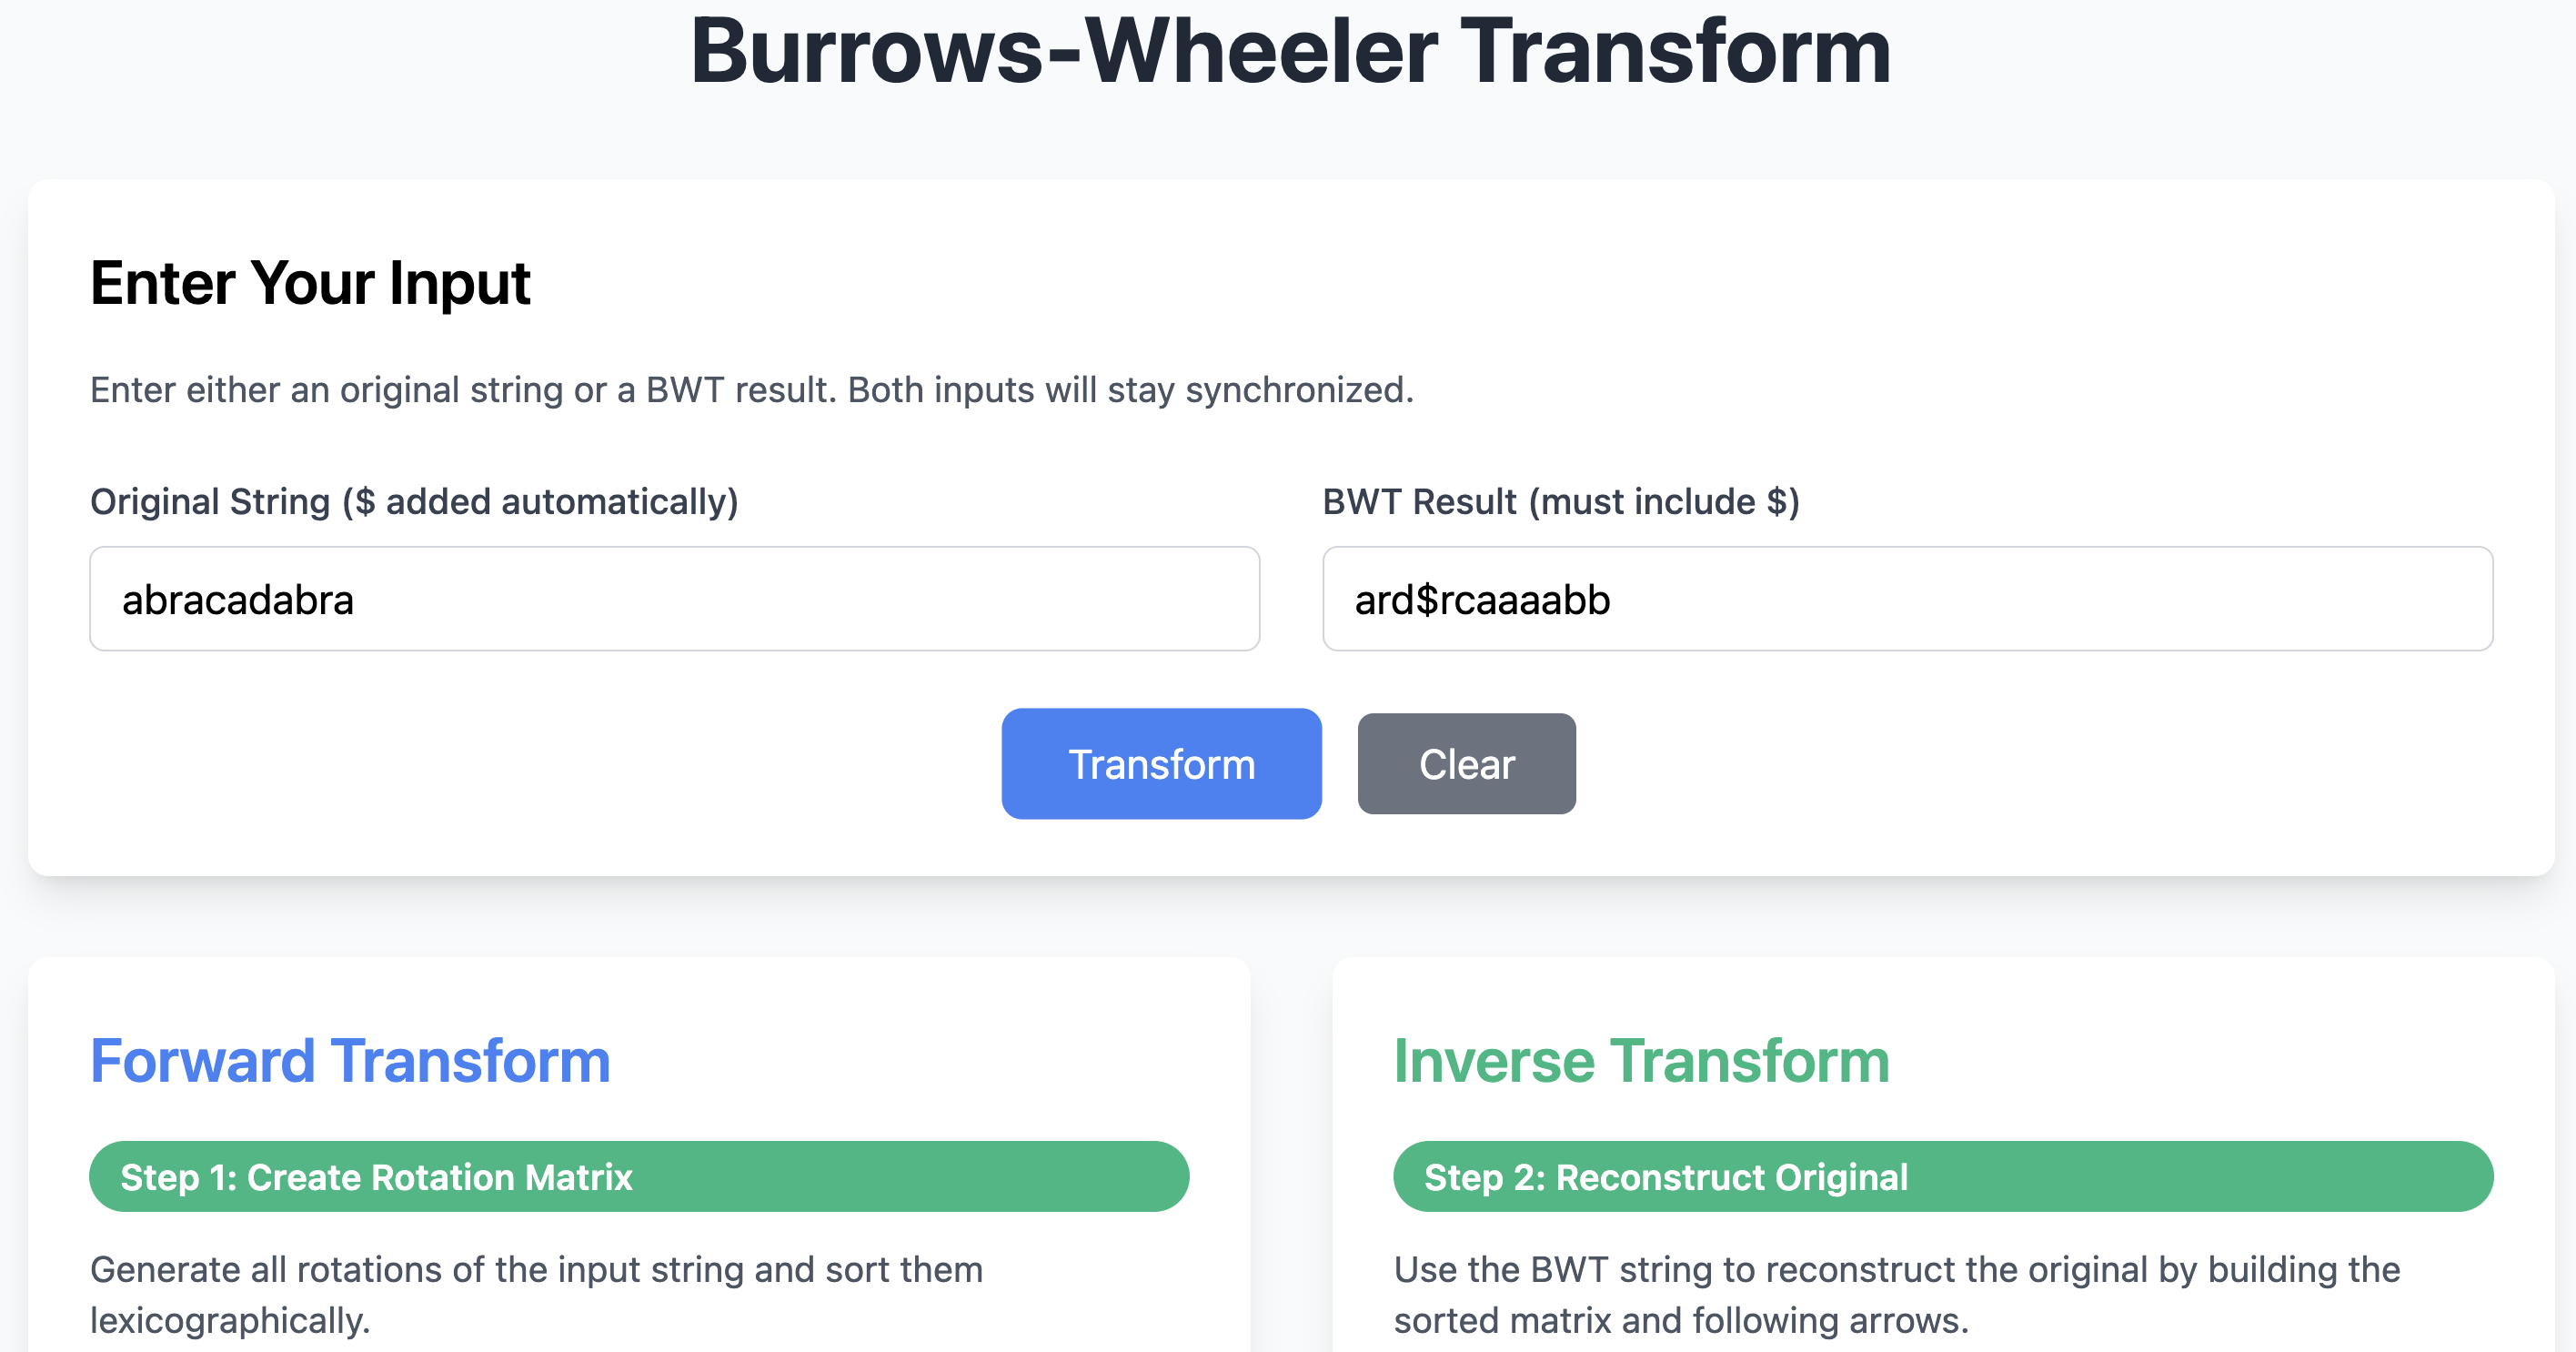The image size is (2576, 1352).
Task: Click the 'Both inputs will stay synchronized' text
Action: tap(1130, 390)
